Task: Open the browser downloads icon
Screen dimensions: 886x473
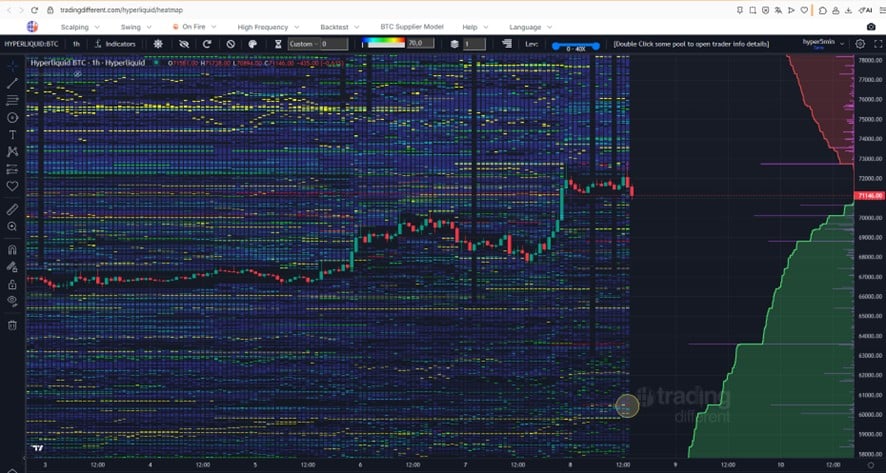Action: click(x=849, y=10)
